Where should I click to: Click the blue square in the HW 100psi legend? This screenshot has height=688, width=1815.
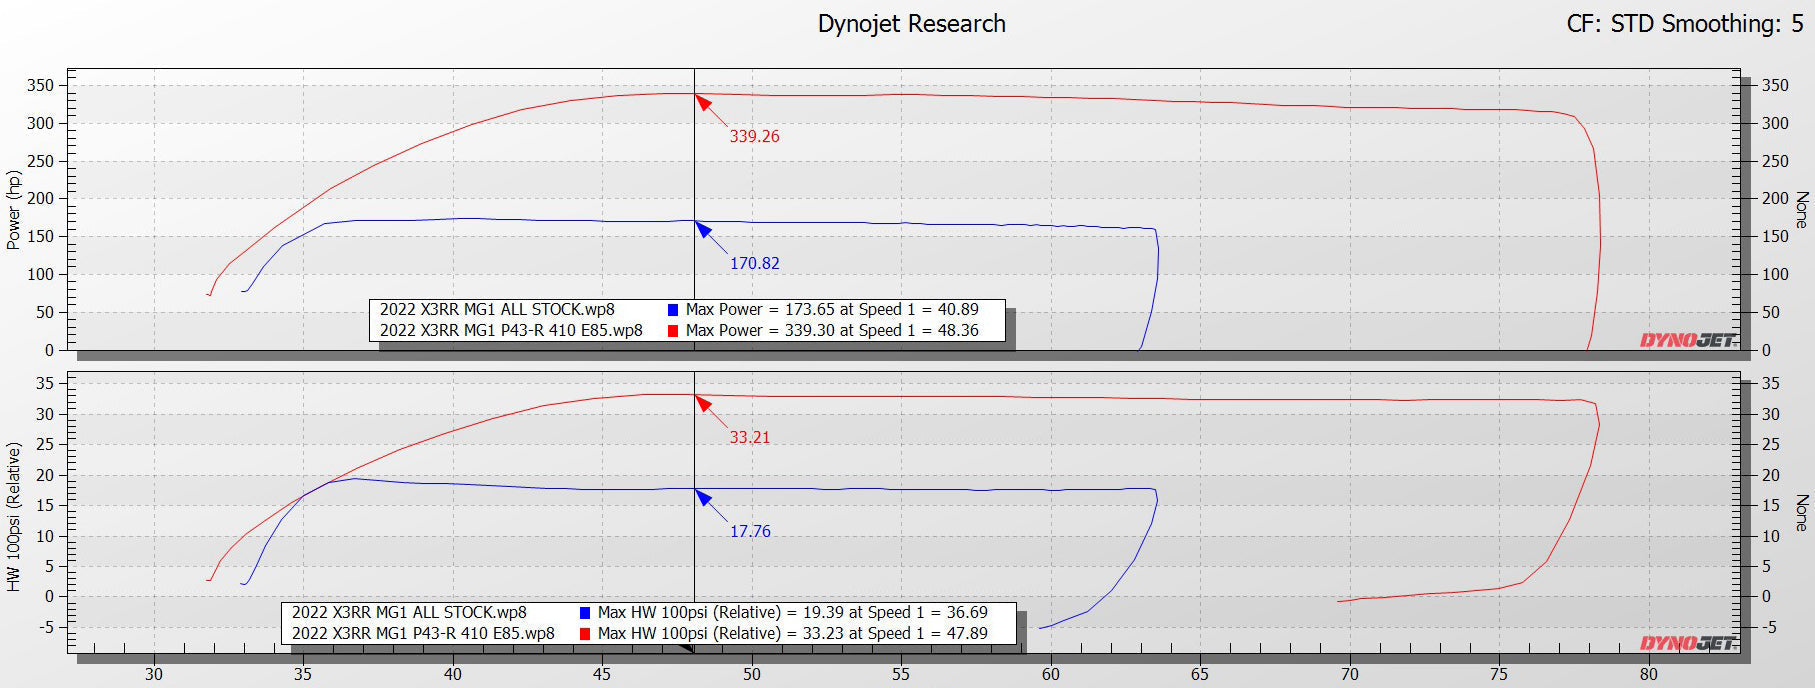(x=585, y=613)
